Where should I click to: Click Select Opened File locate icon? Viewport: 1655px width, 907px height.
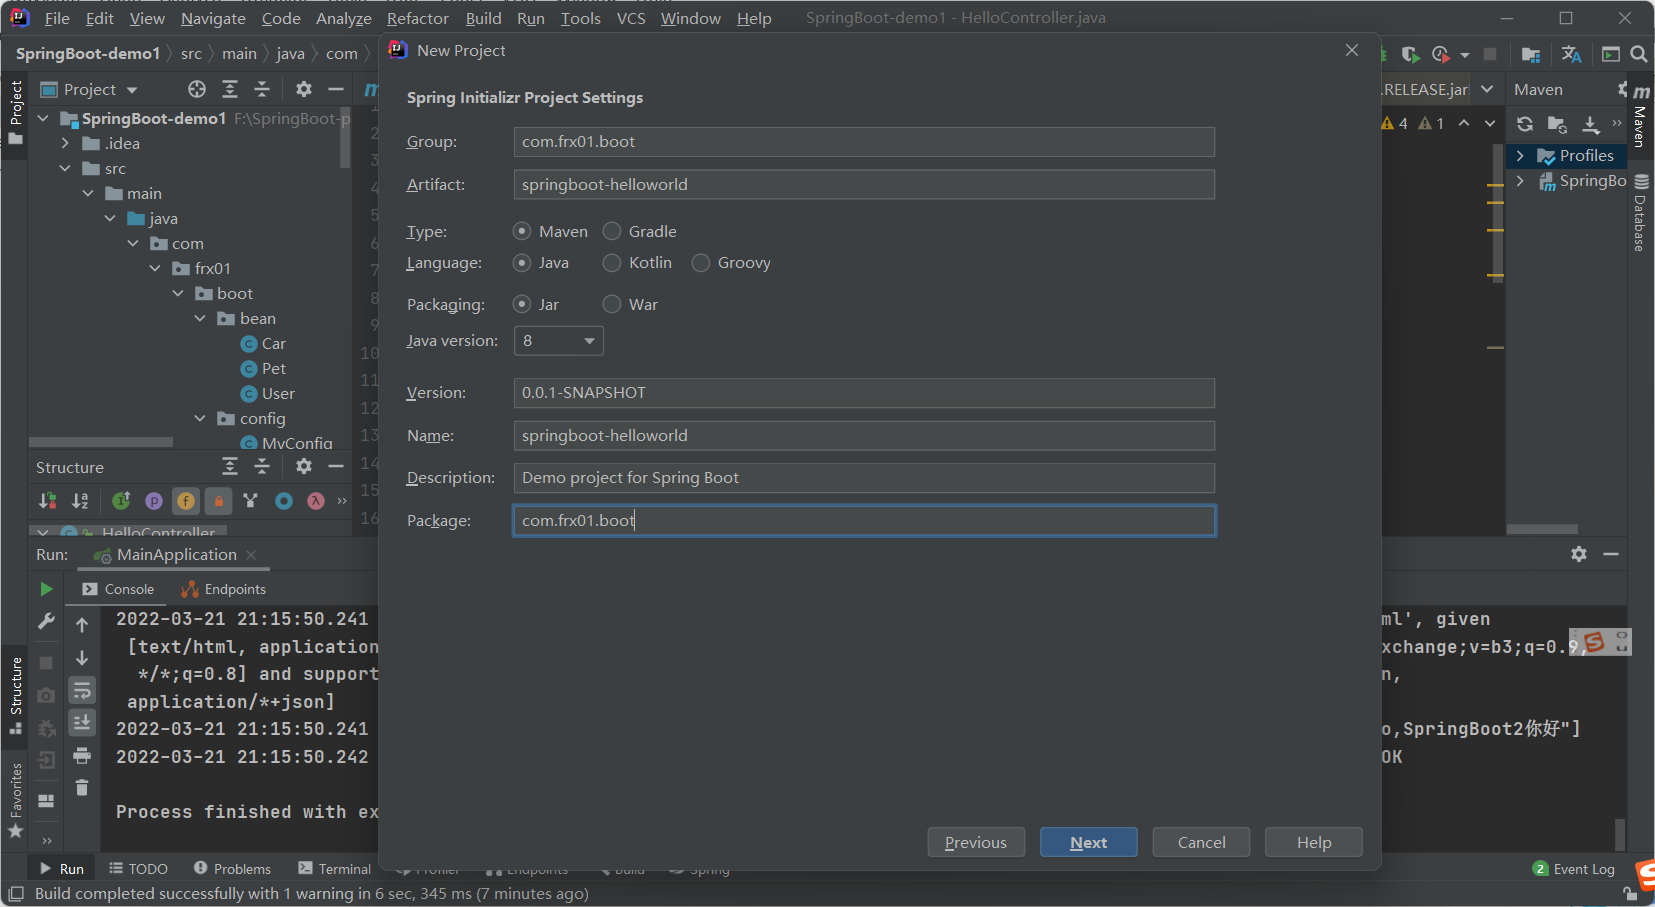[197, 89]
